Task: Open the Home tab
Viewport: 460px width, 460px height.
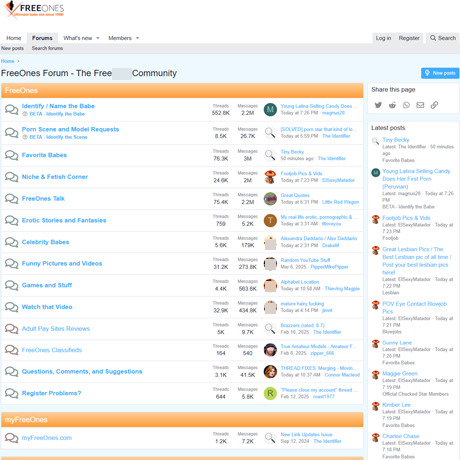Action: [14, 38]
